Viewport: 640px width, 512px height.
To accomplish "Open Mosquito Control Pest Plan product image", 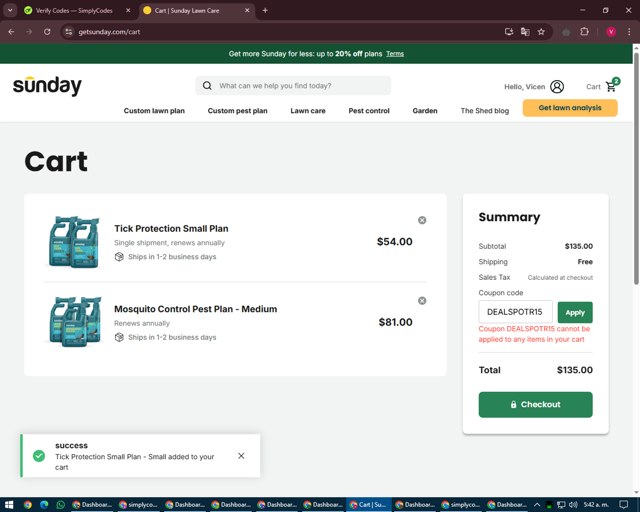I will 75,322.
